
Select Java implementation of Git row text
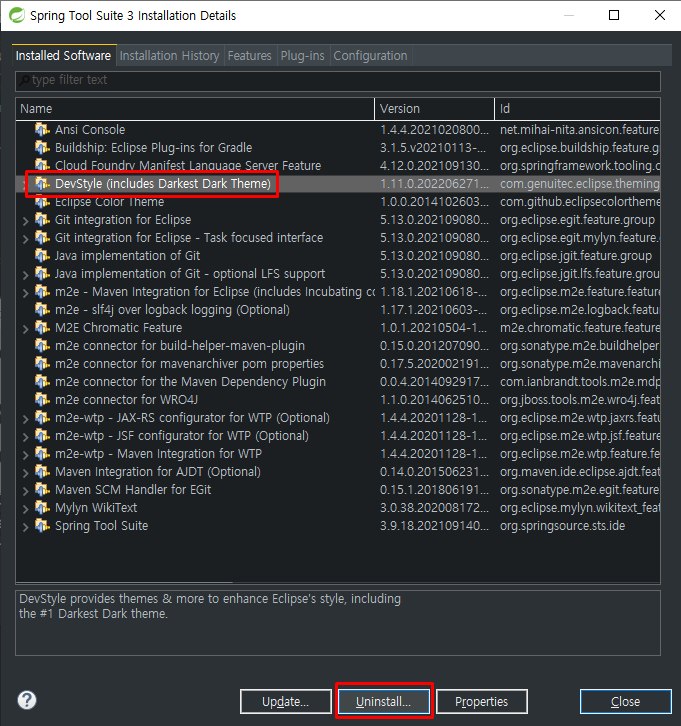(127, 256)
